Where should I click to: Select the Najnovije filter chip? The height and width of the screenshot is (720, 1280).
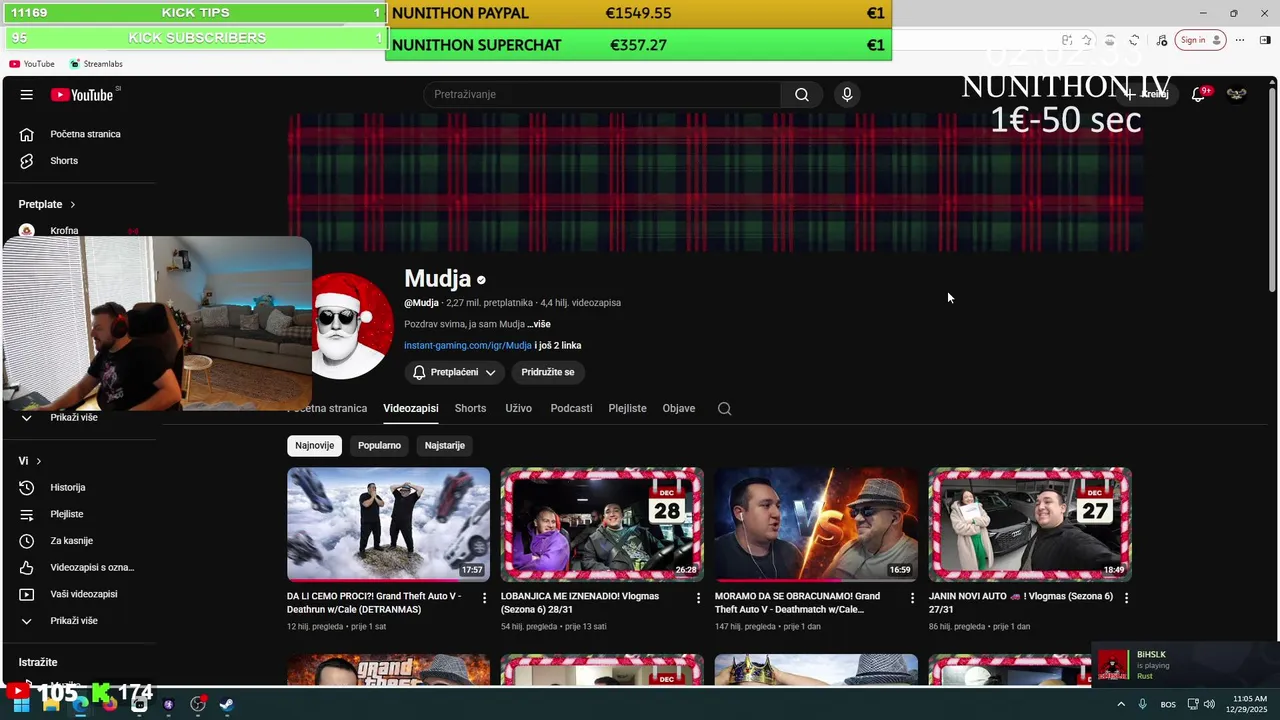point(314,445)
